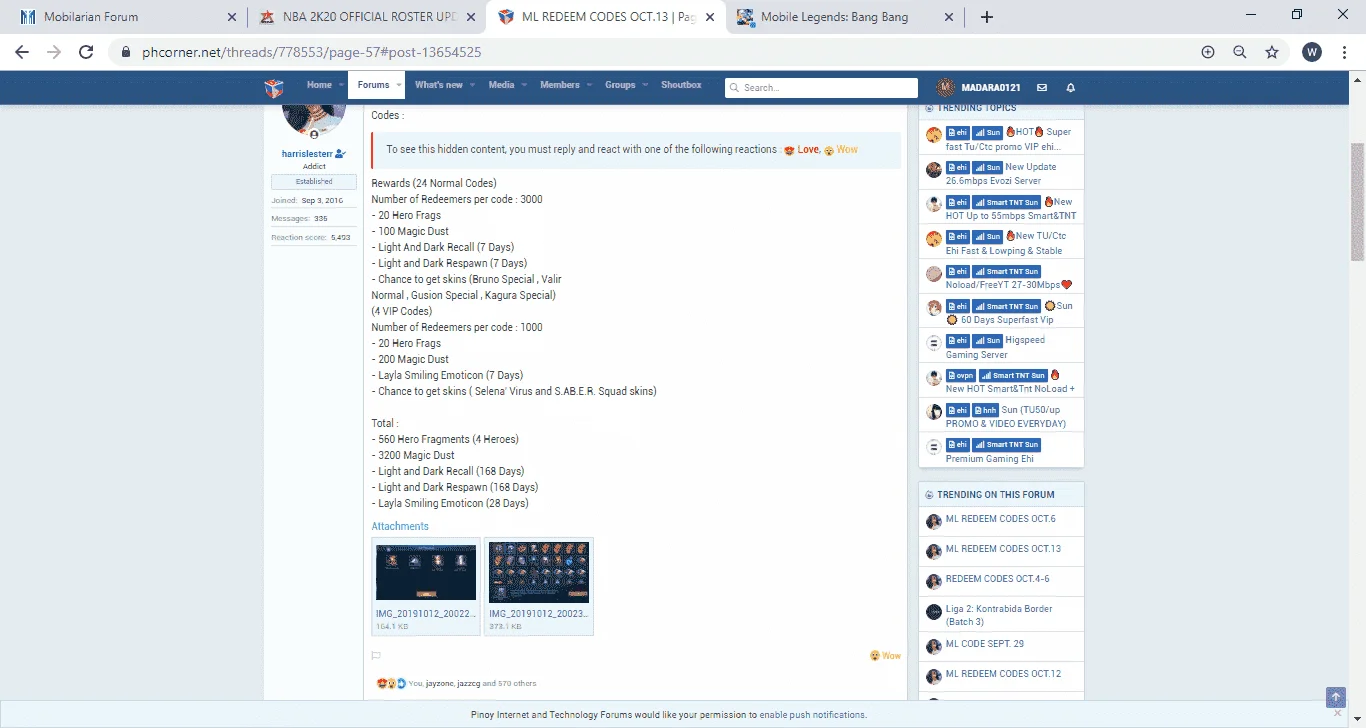Open trending thread ML REDEEM CODES OCT.6
The width and height of the screenshot is (1366, 728).
1000,519
